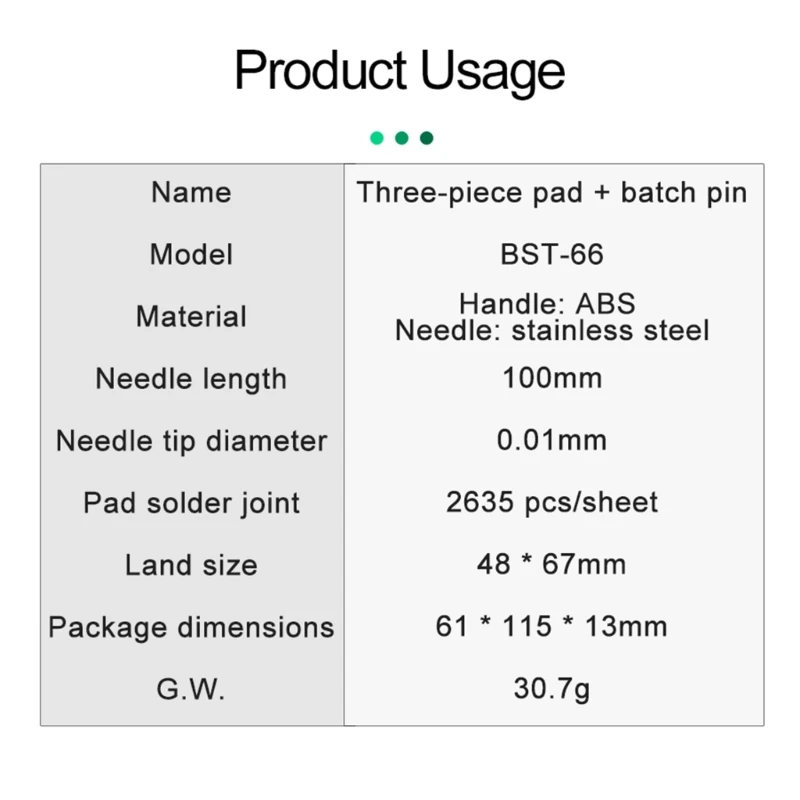Click the BST-66 model value
This screenshot has width=800, height=800.
pyautogui.click(x=552, y=254)
